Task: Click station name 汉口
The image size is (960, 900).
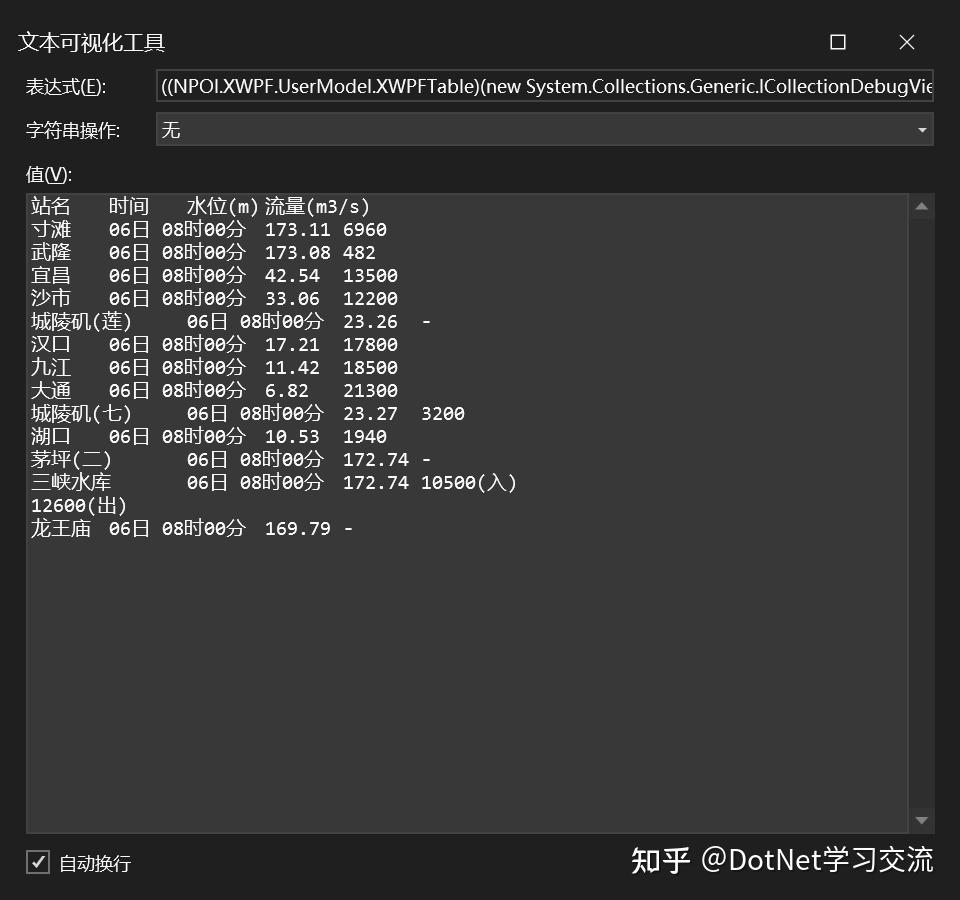Action: click(x=51, y=344)
